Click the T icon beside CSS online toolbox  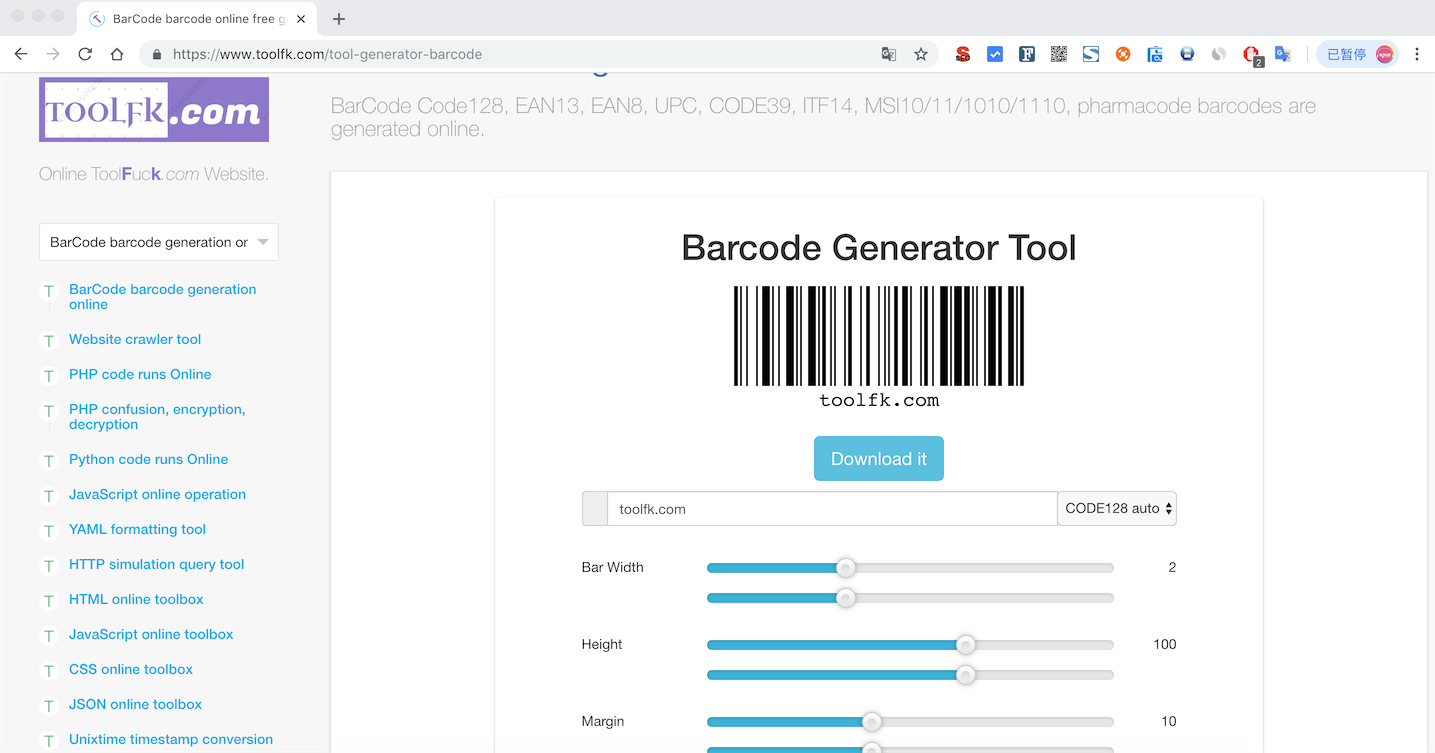(48, 670)
